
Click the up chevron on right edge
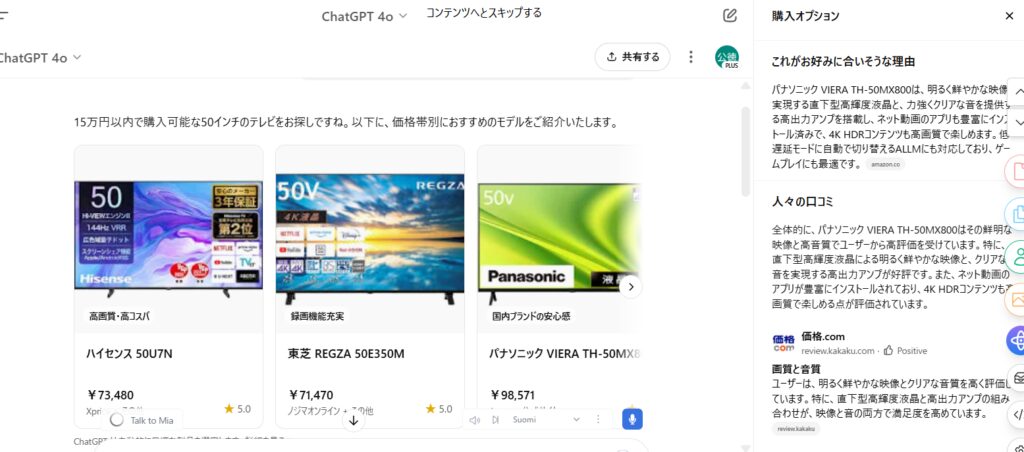1017,92
